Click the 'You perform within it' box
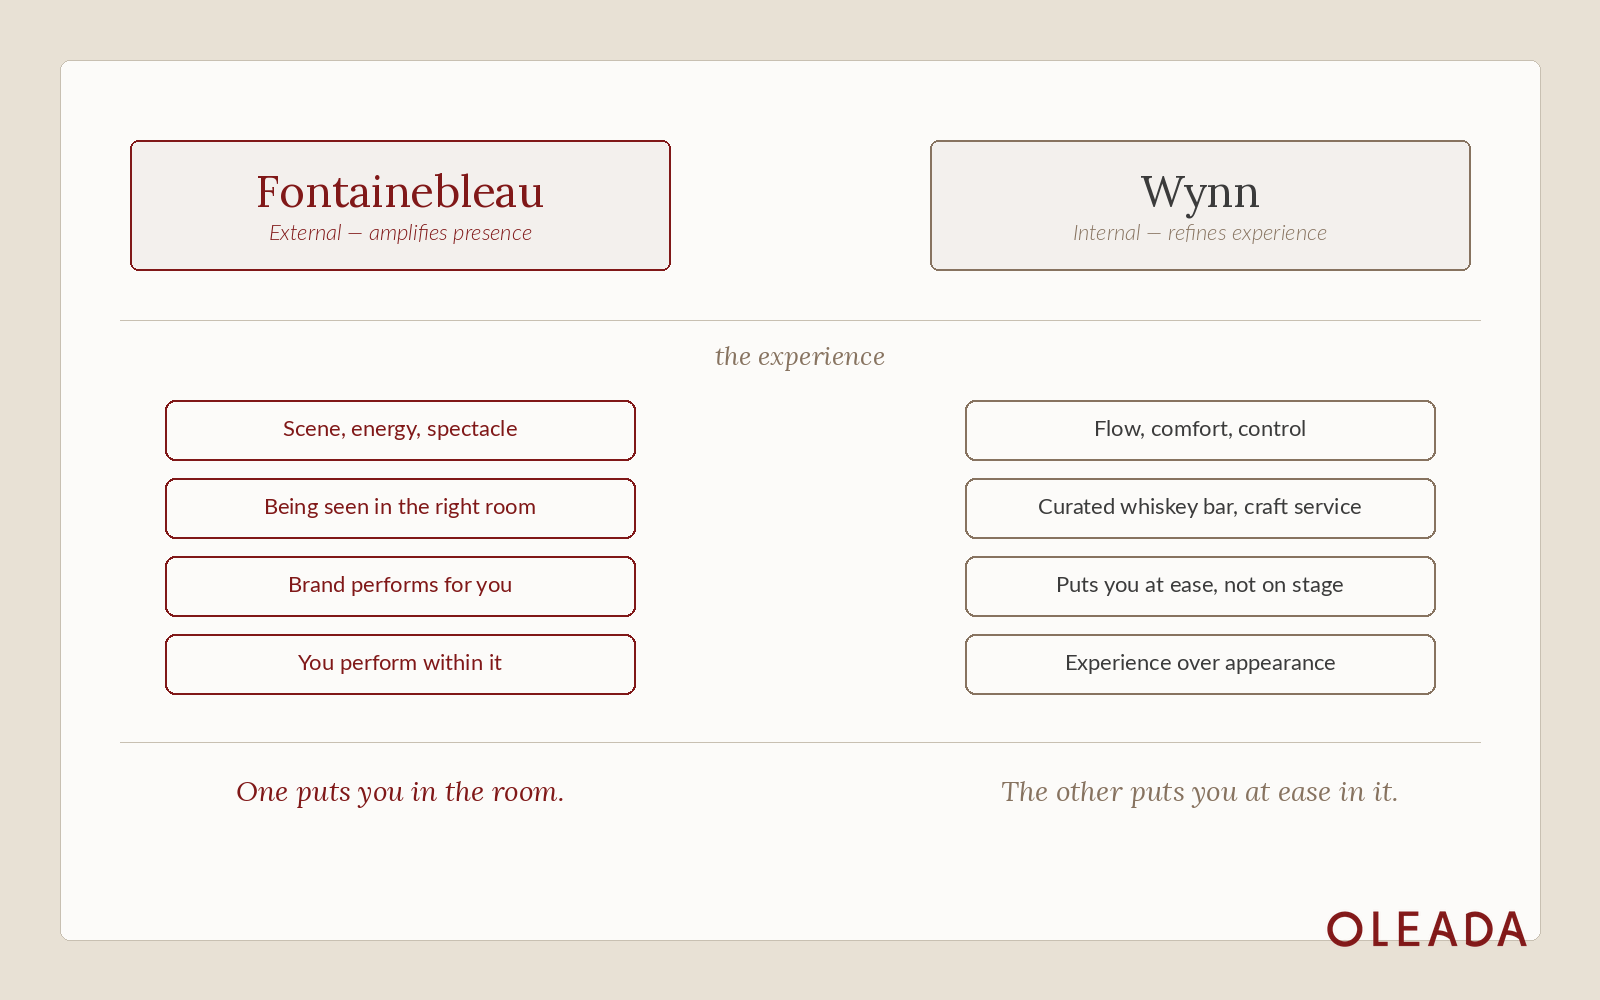Screen dimensions: 1600x1000 [x=400, y=664]
